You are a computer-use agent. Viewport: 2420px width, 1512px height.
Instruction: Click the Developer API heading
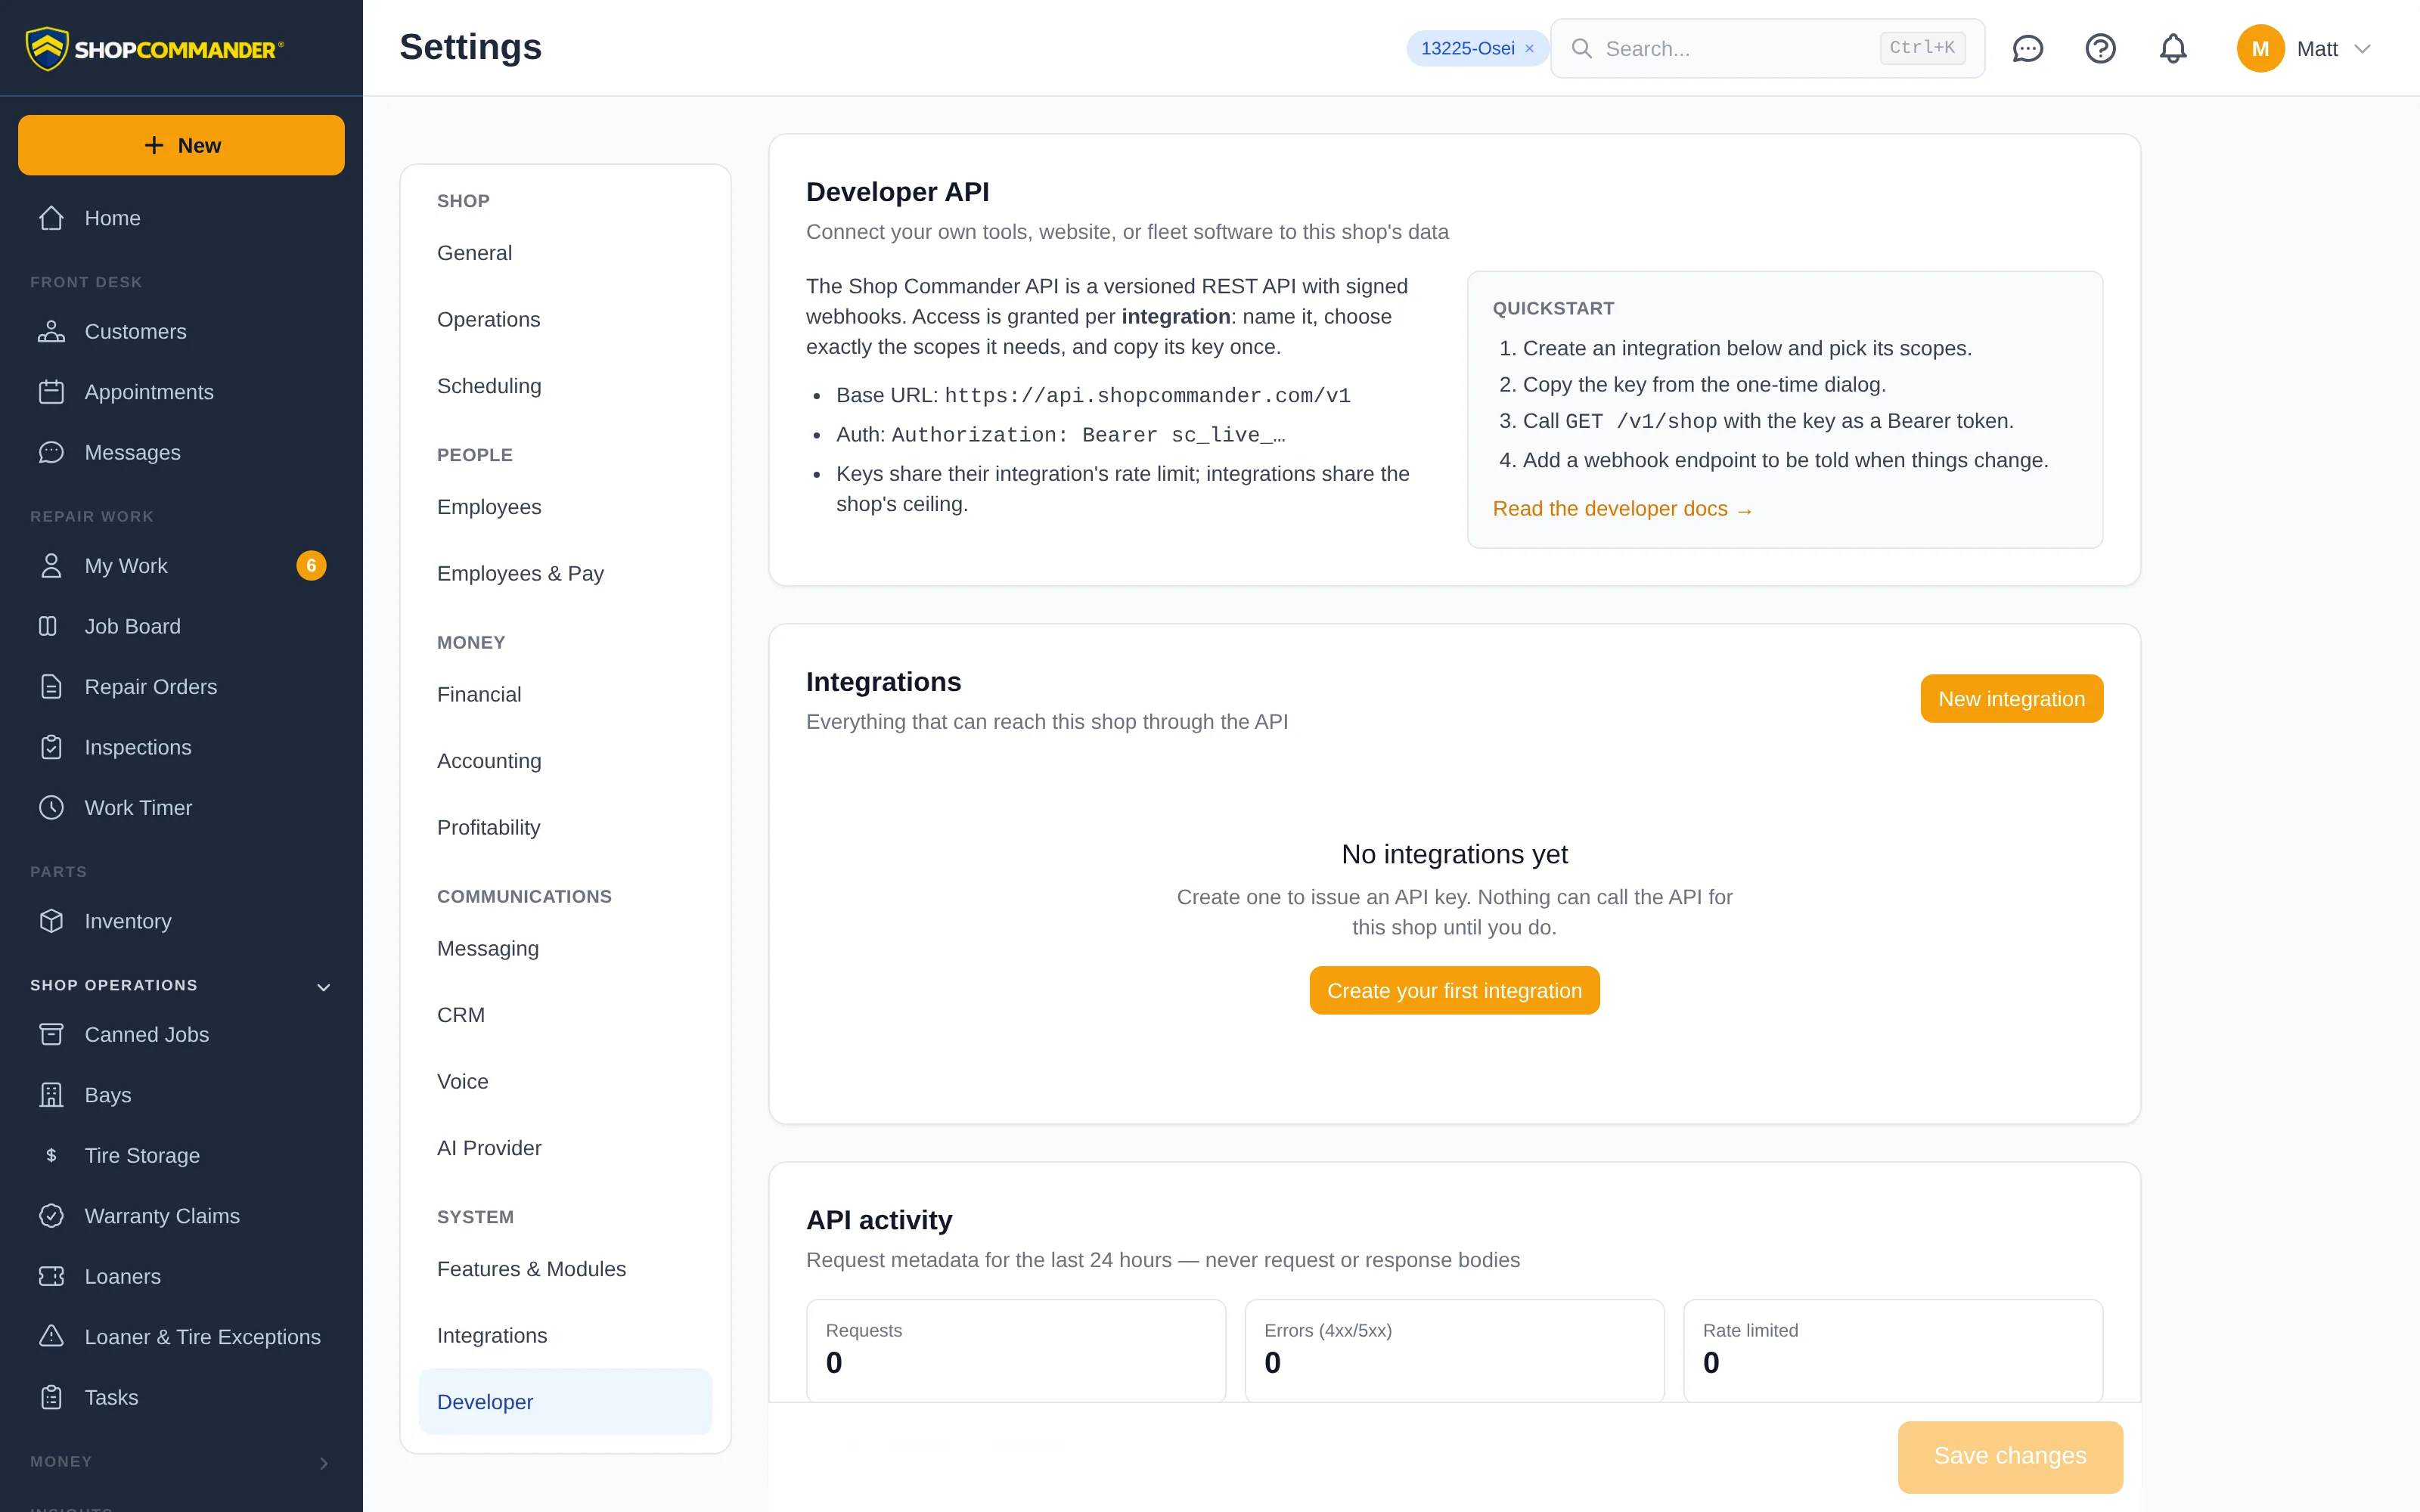897,192
